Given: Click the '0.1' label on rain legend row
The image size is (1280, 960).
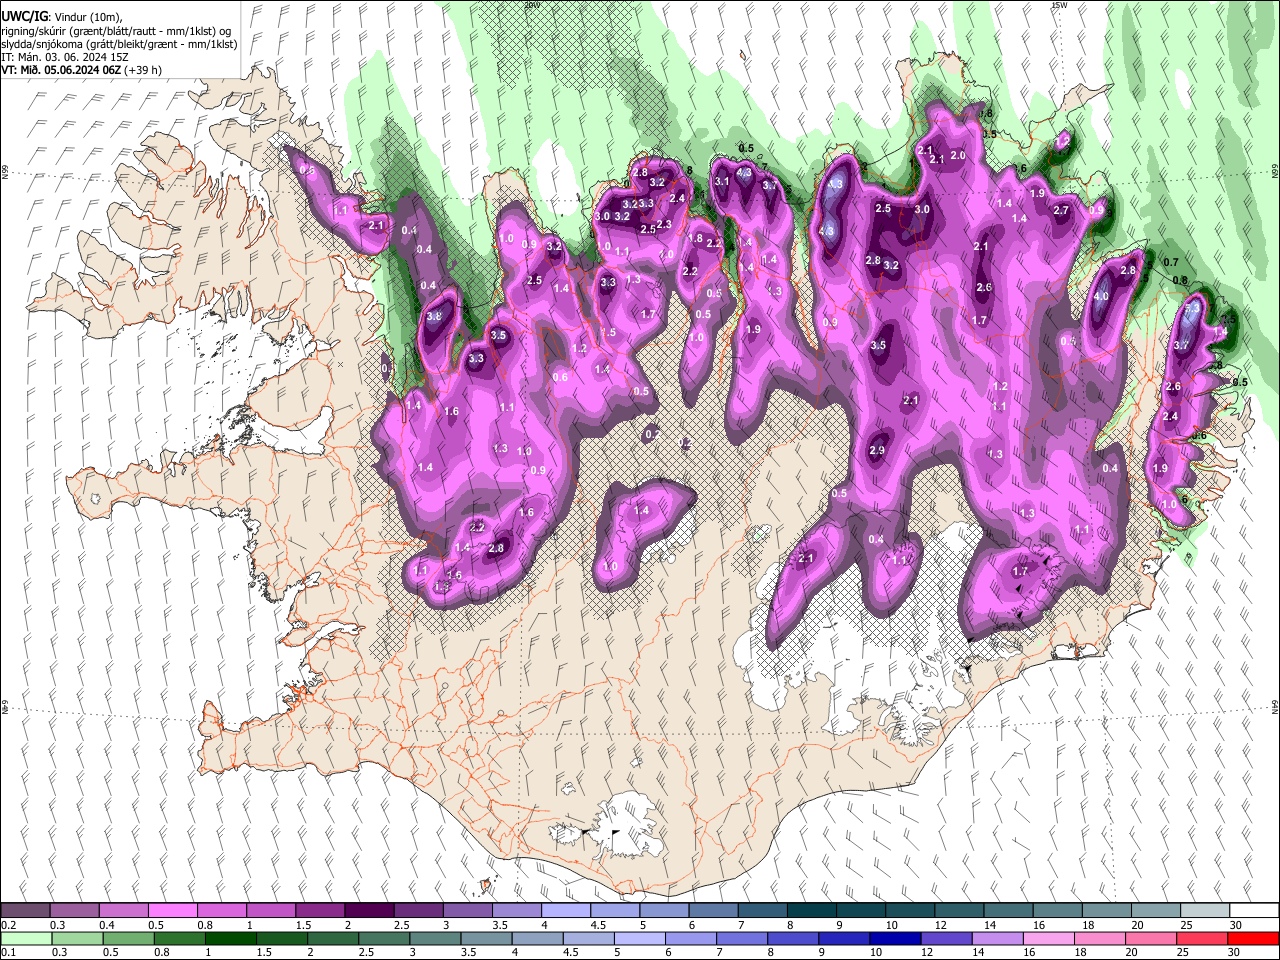Looking at the screenshot, I should click(8, 953).
